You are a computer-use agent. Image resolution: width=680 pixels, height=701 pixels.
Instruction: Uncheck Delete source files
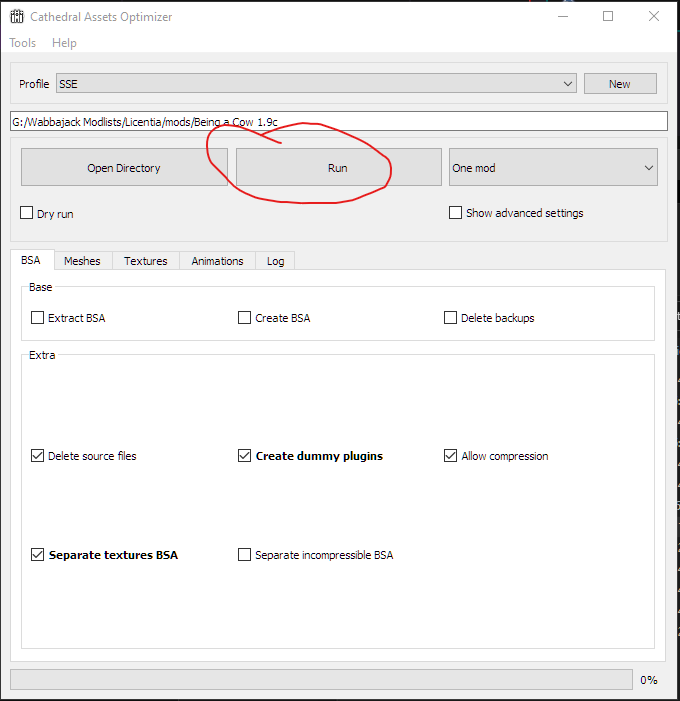tap(37, 456)
